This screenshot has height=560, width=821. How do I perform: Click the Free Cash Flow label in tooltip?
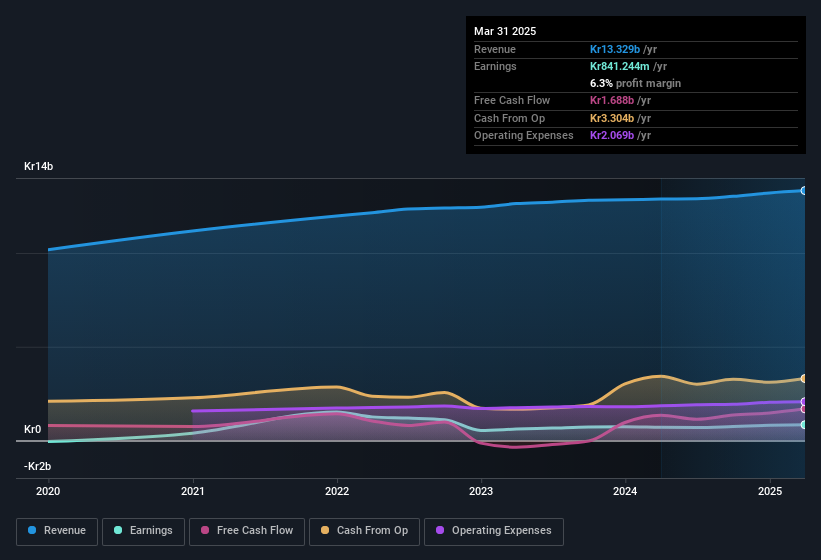coord(512,100)
